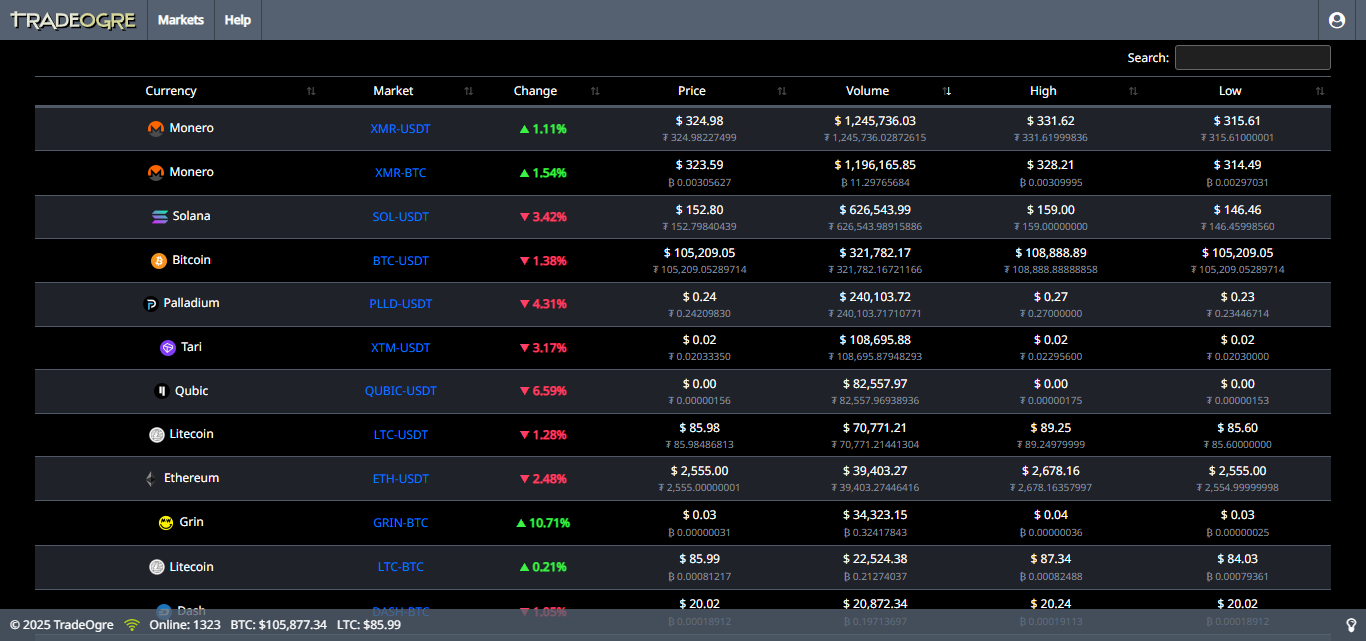The height and width of the screenshot is (641, 1366).
Task: Open the XMR-USDT market link
Action: click(x=401, y=129)
